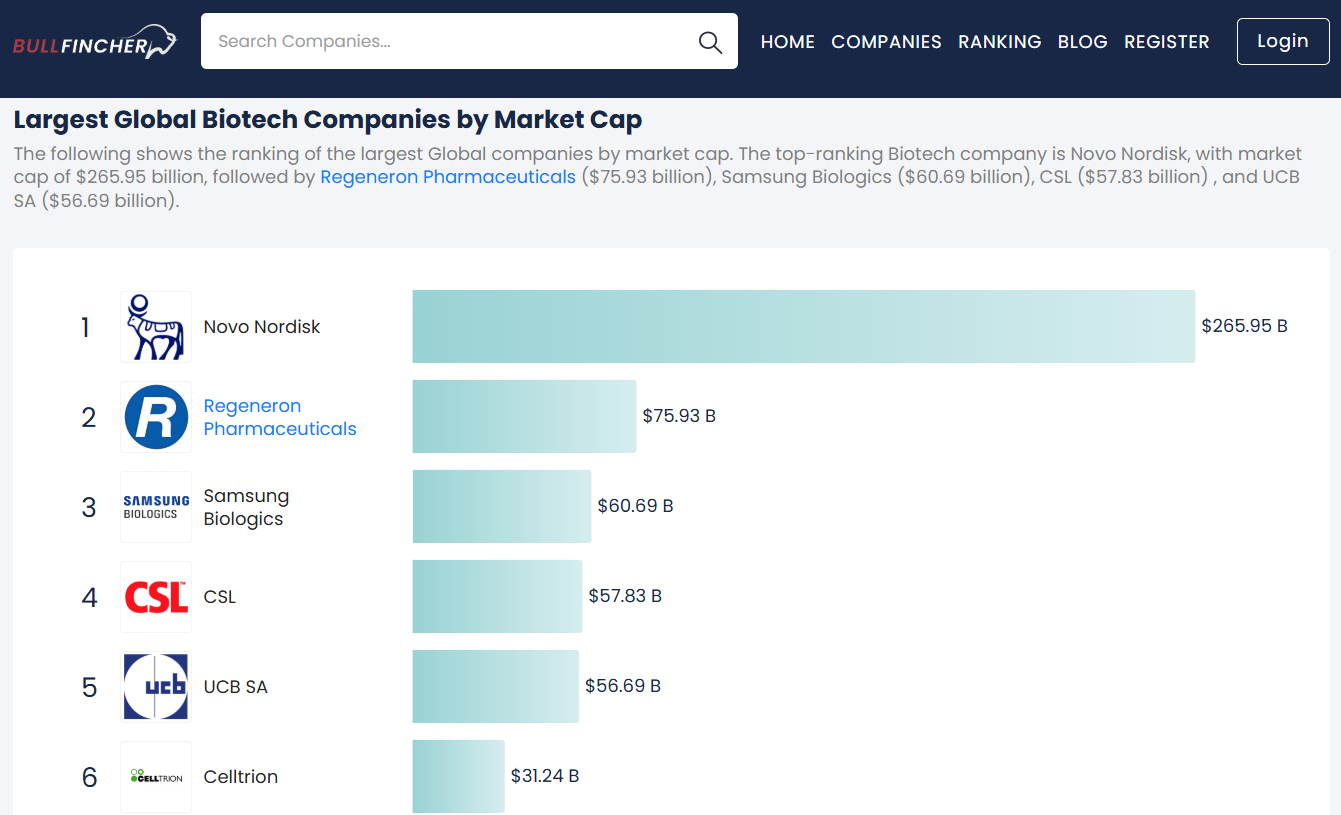Focus the Search Companies input field
Image resolution: width=1341 pixels, height=815 pixels.
[450, 42]
